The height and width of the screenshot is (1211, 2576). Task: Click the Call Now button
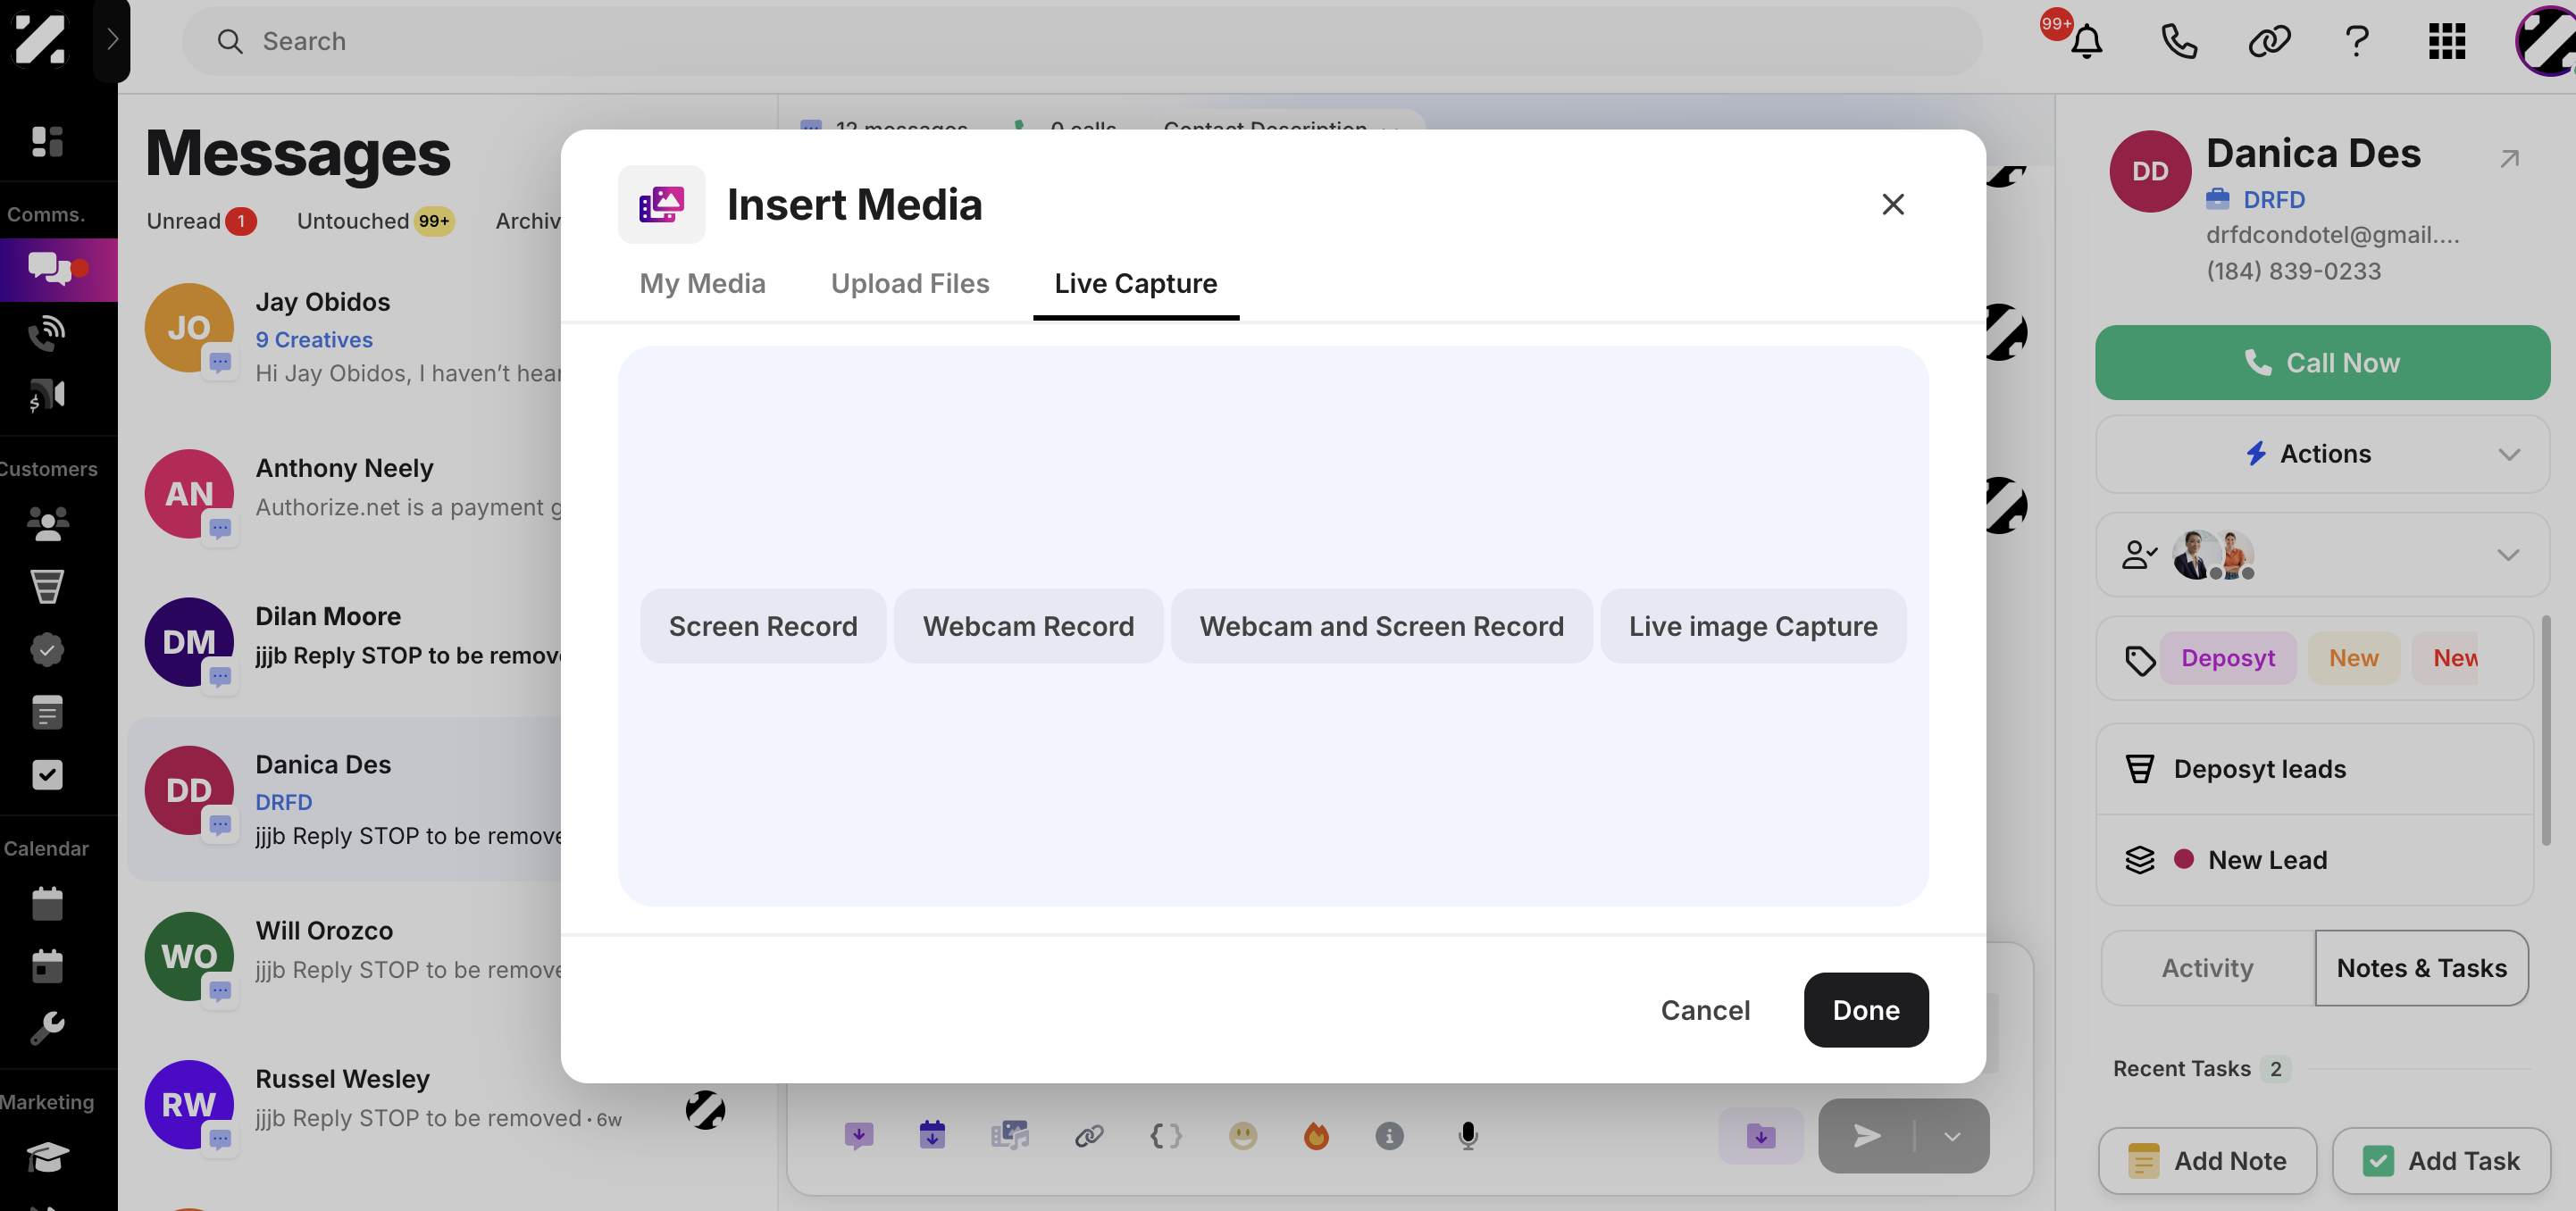tap(2322, 363)
